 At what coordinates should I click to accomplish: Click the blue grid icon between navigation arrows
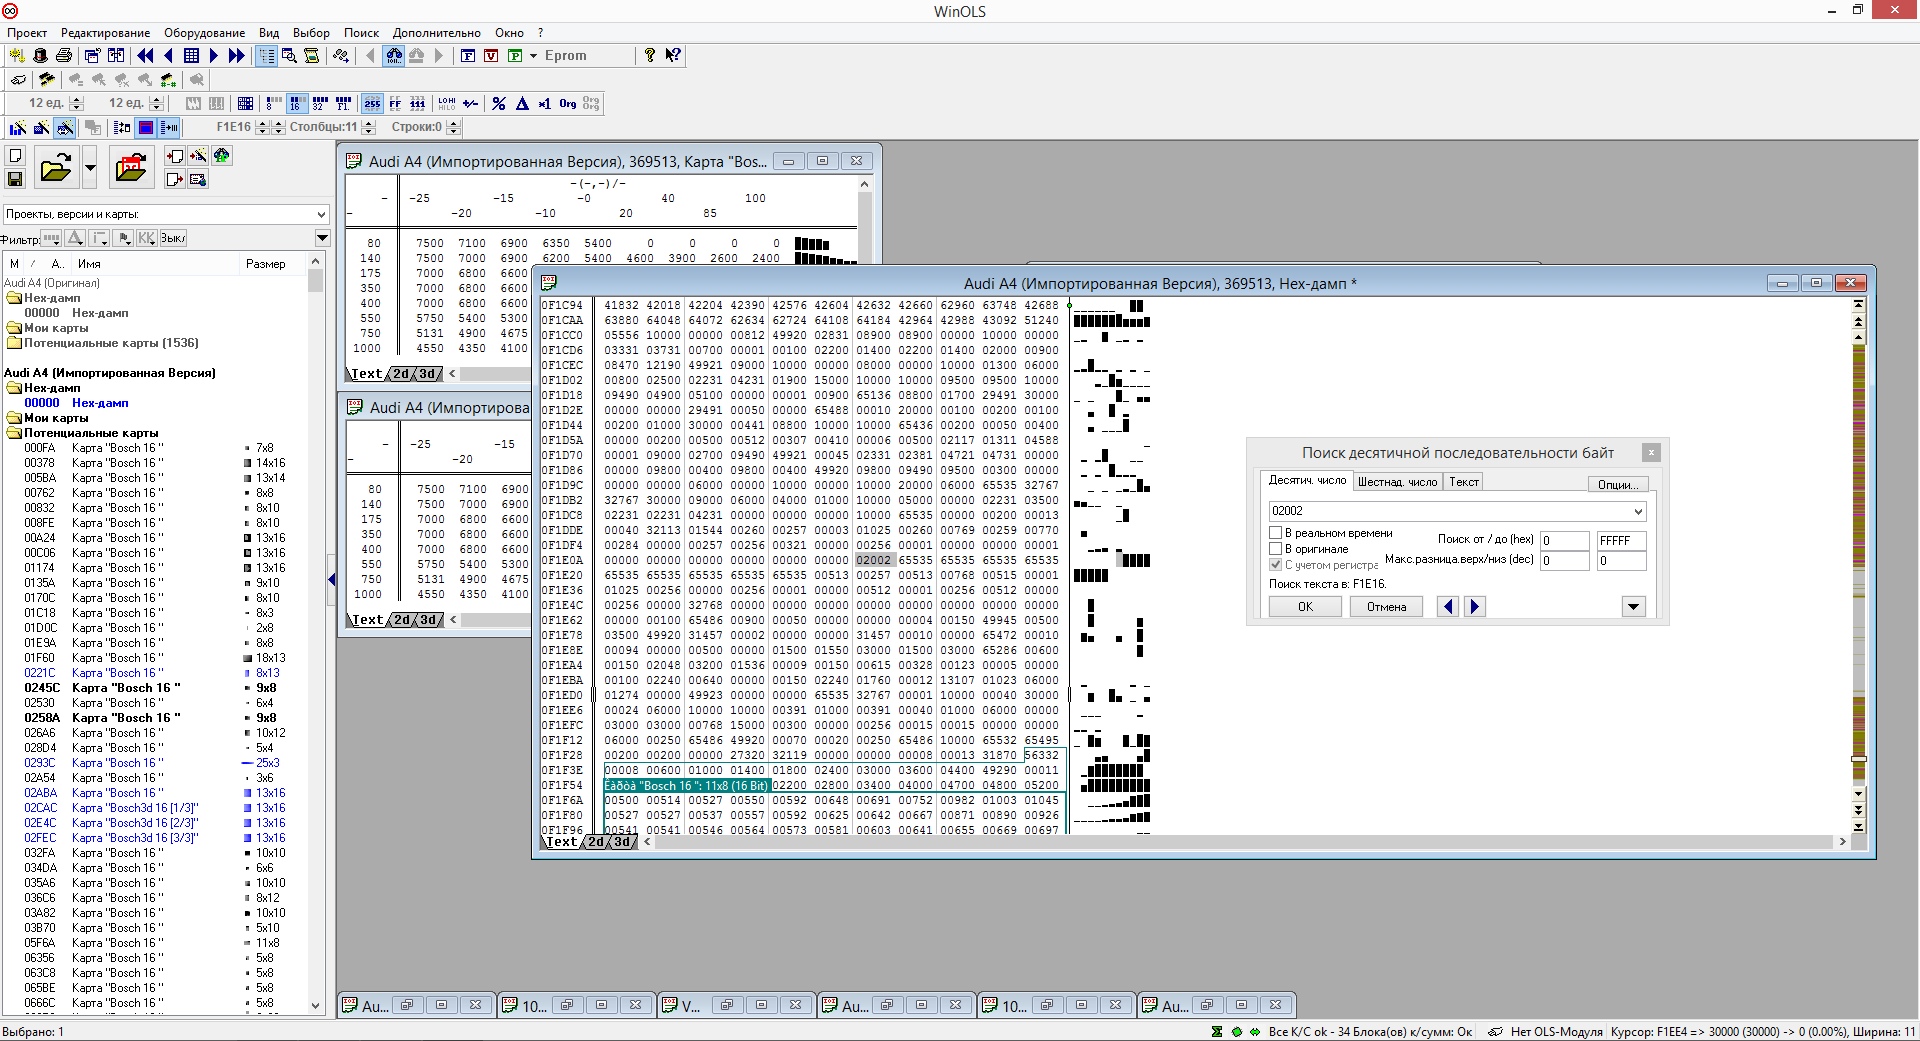click(191, 56)
